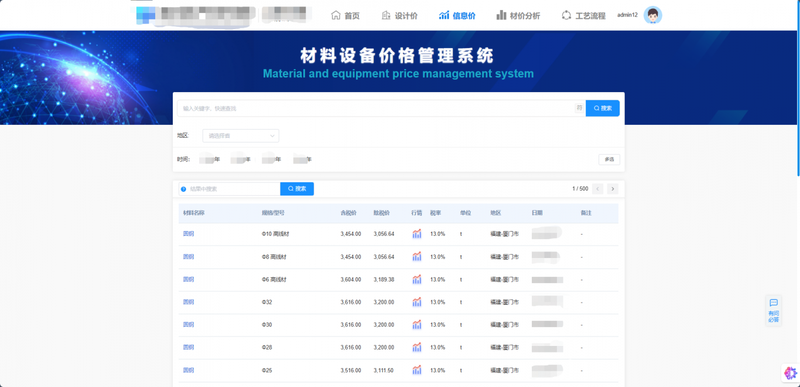Viewport: 800px width, 387px height.
Task: Click the 税率 column header
Action: pyautogui.click(x=436, y=213)
